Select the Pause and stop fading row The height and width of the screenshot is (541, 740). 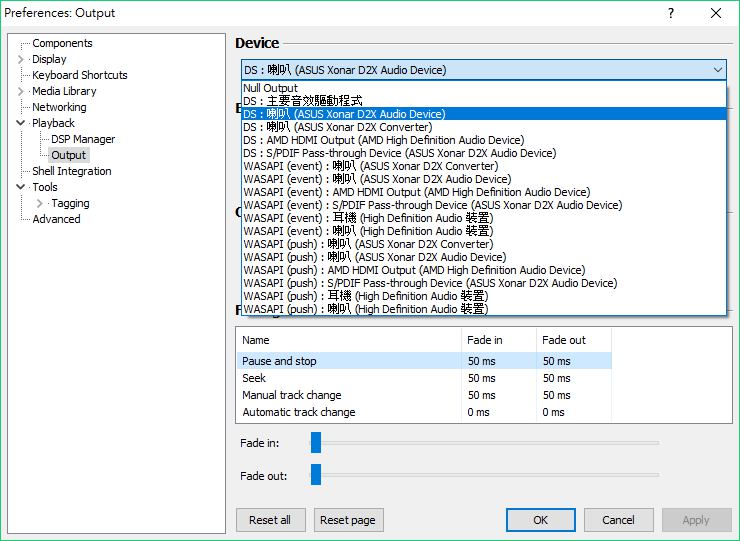coord(424,361)
